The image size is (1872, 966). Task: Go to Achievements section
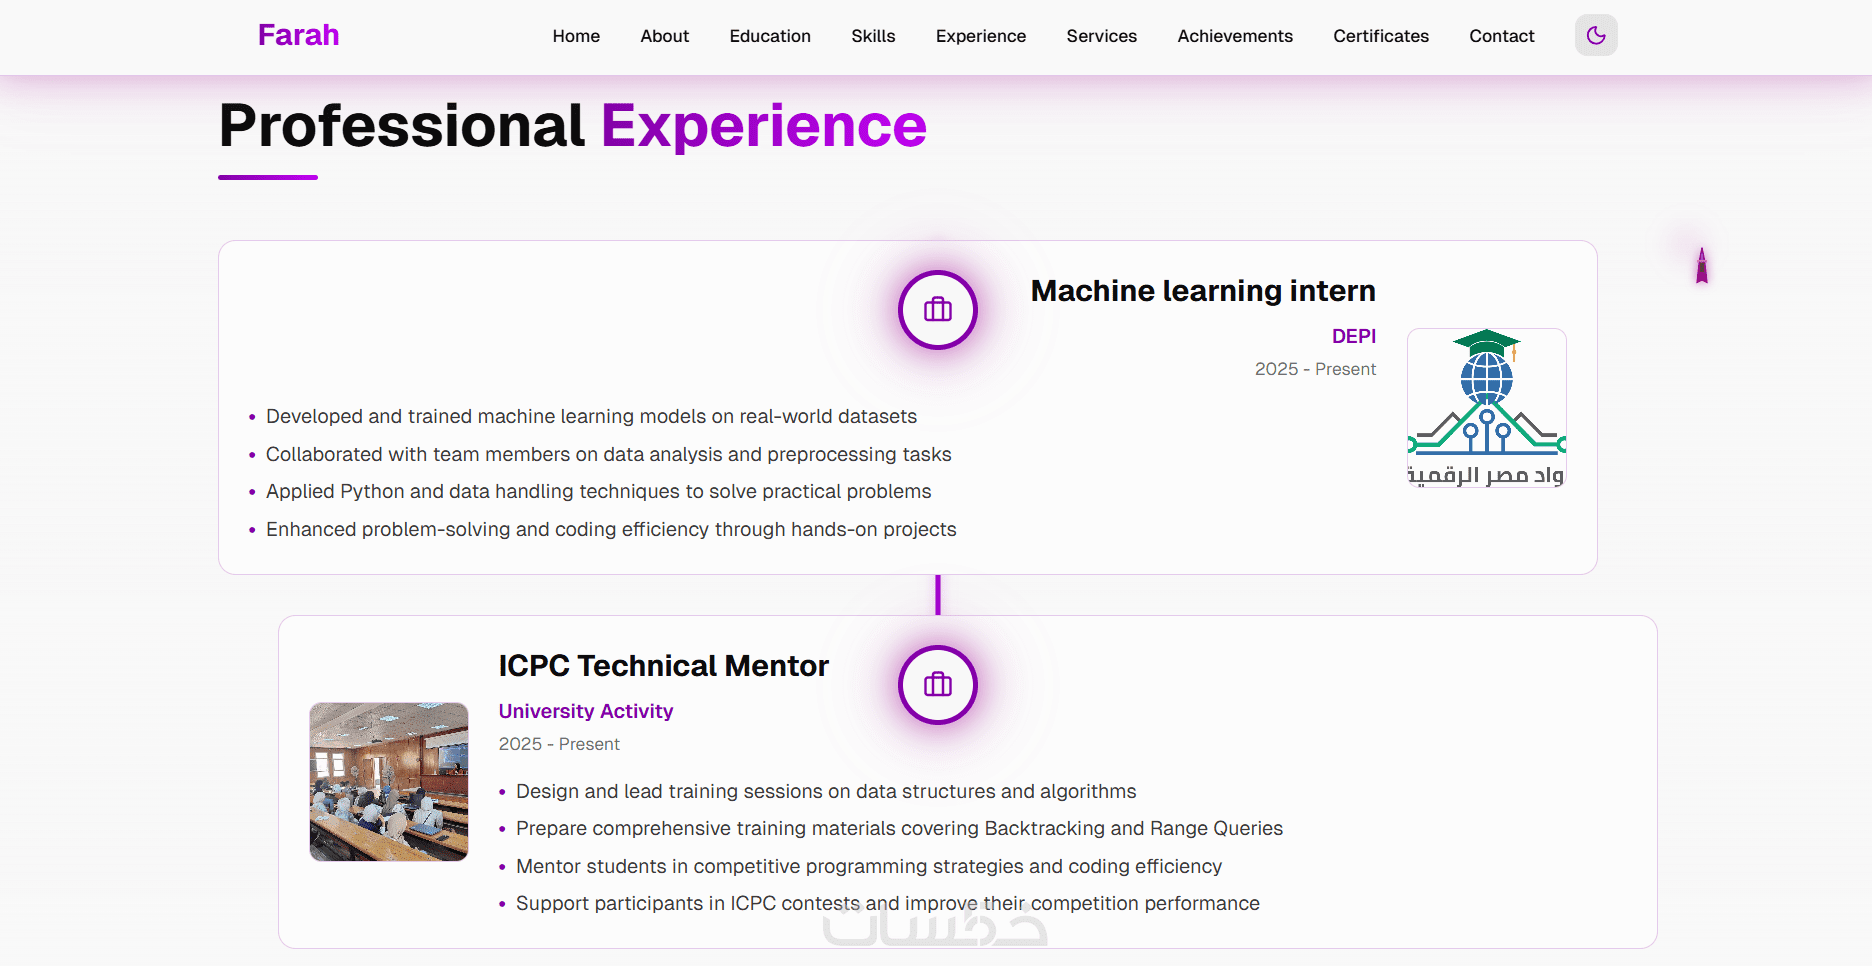coord(1234,36)
